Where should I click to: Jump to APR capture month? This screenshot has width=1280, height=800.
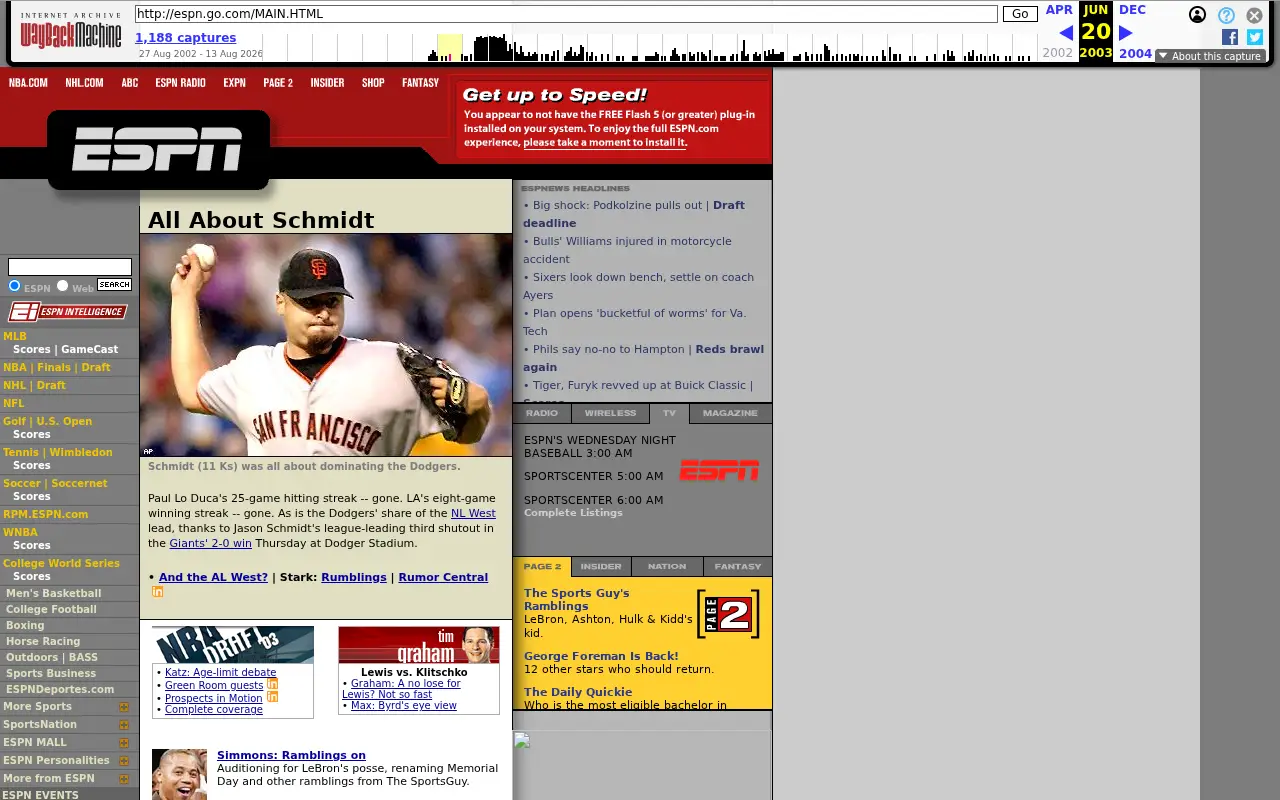click(x=1059, y=10)
